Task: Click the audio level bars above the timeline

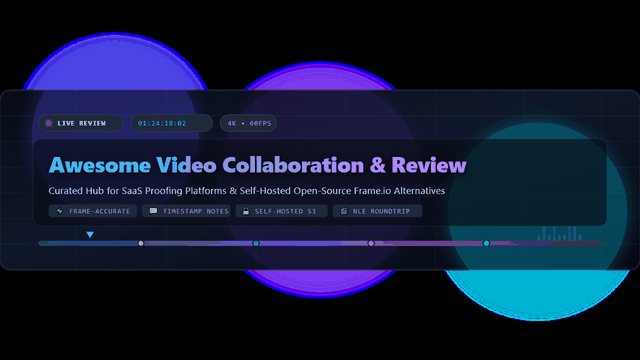Action: [x=560, y=233]
